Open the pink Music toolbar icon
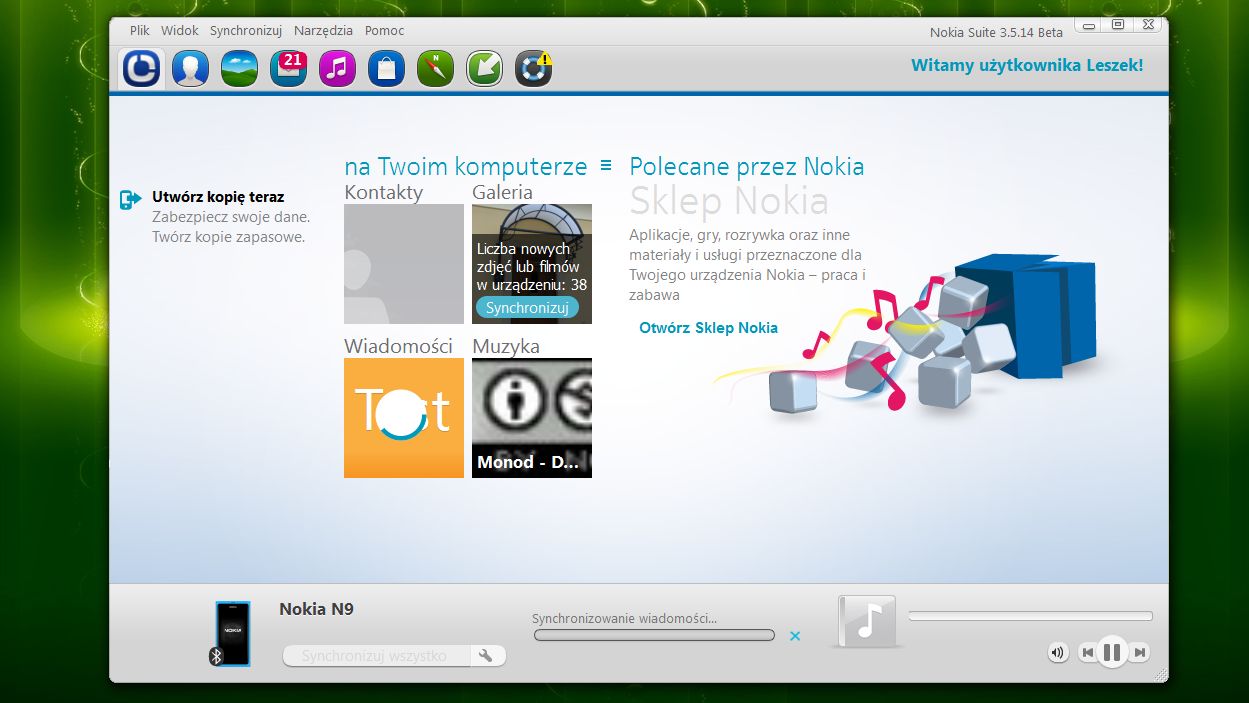The width and height of the screenshot is (1249, 703). 337,68
